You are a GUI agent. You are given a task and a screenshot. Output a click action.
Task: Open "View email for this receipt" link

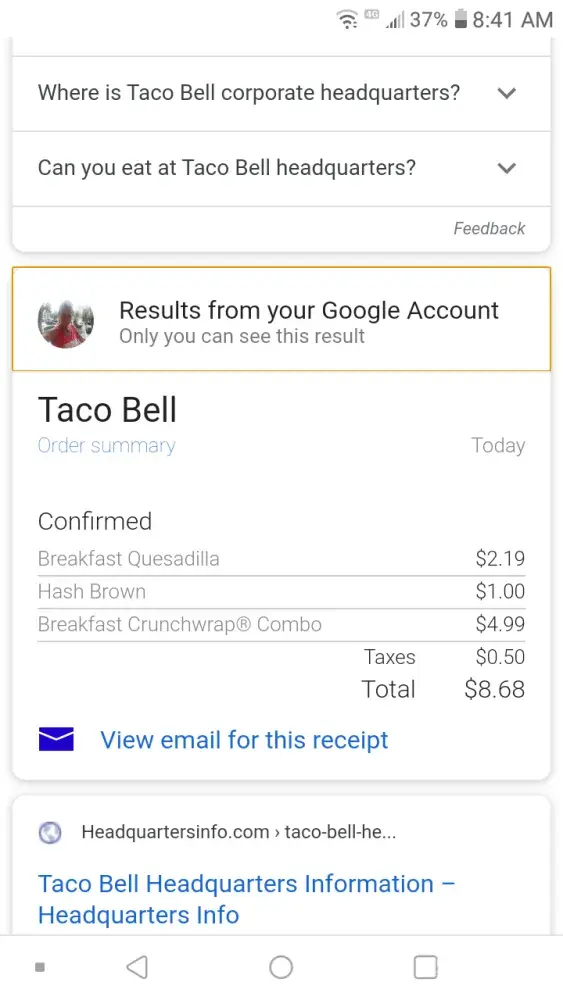coord(244,740)
